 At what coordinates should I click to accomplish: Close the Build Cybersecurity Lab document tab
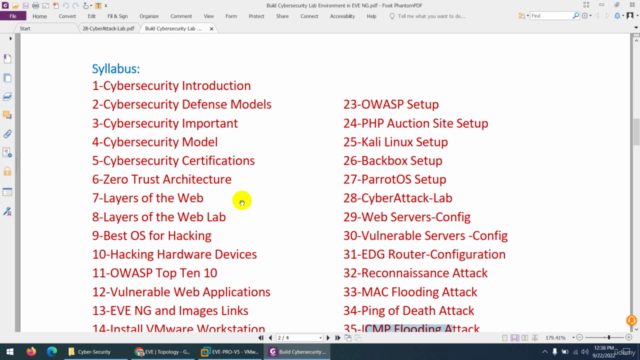(x=211, y=29)
